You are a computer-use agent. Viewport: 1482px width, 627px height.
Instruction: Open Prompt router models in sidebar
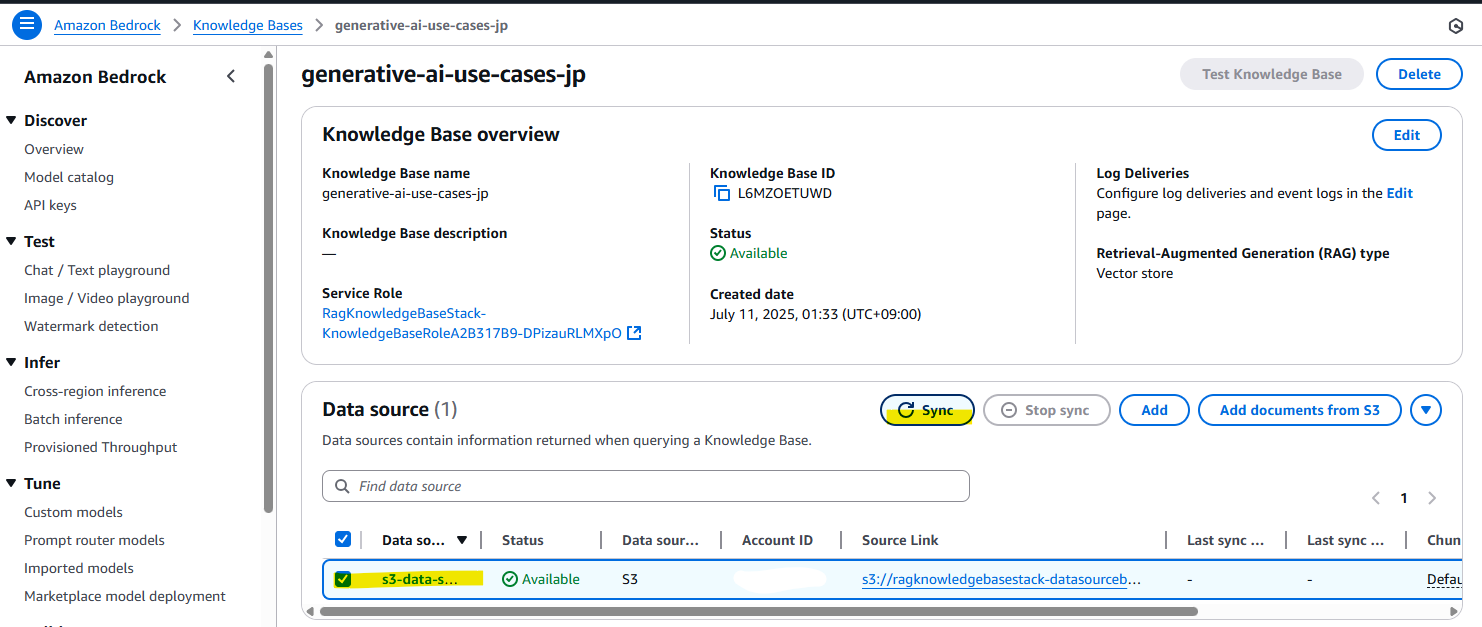pos(94,540)
